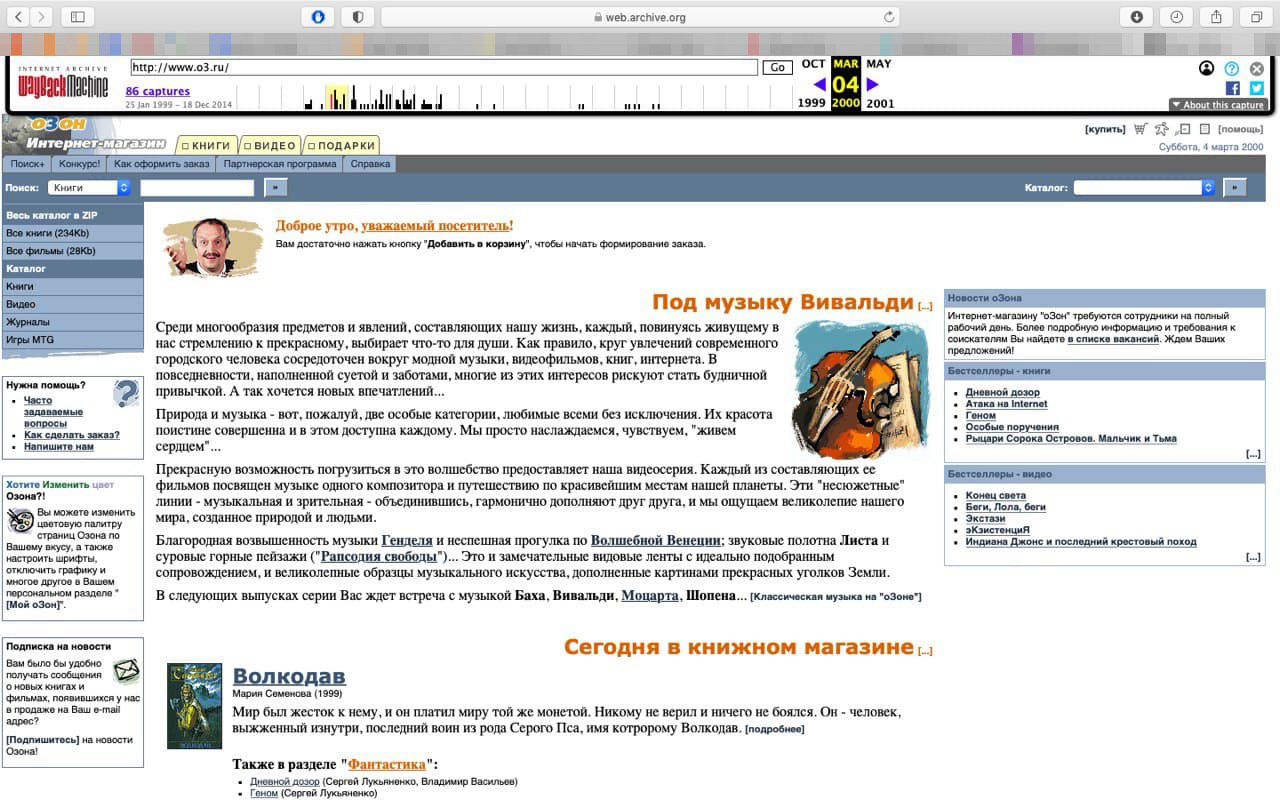Open the Книги search category dropdown
This screenshot has width=1280, height=800.
(x=89, y=187)
